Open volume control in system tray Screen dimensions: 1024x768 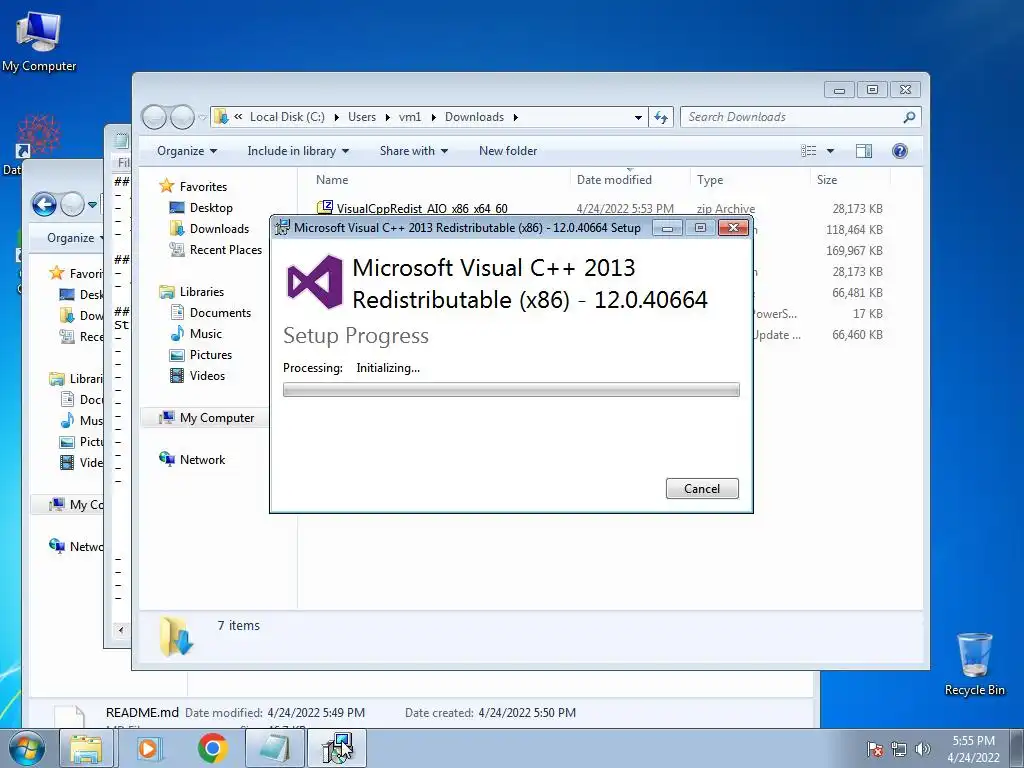(923, 749)
